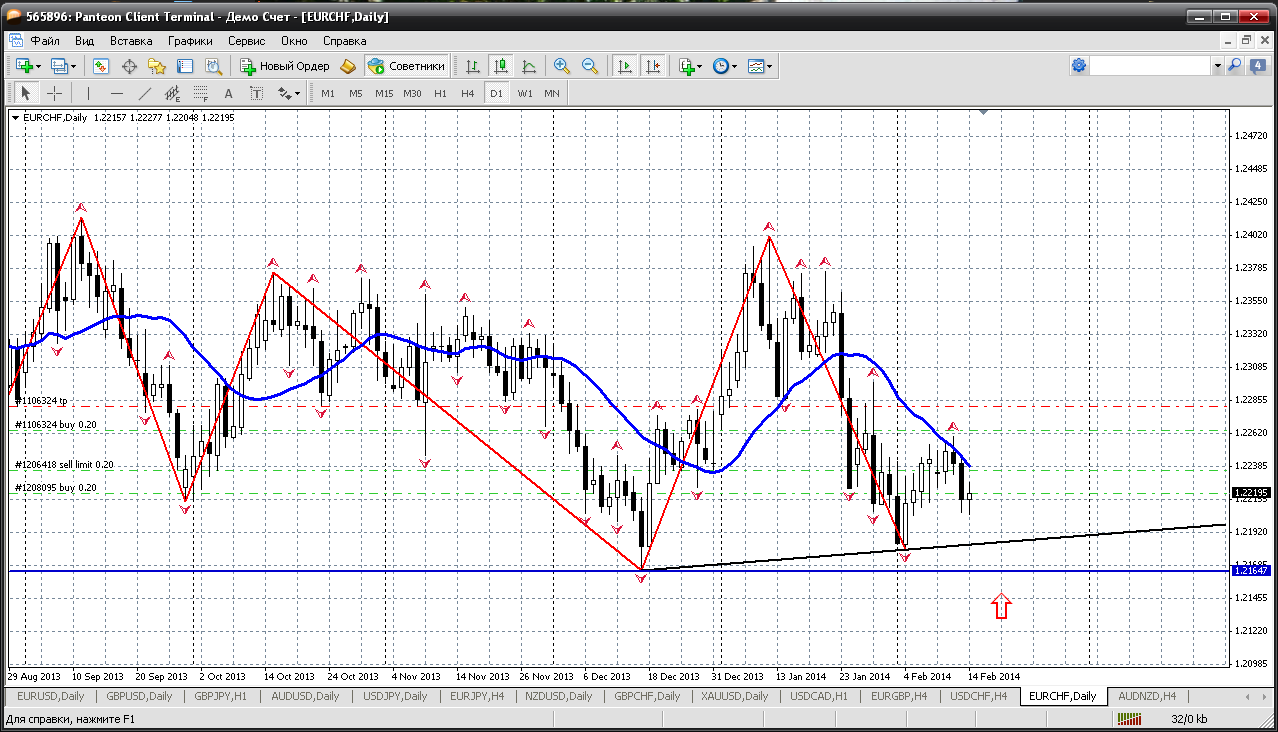Image resolution: width=1278 pixels, height=732 pixels.
Task: Expand the Arrows objects dropdown
Action: coord(298,93)
